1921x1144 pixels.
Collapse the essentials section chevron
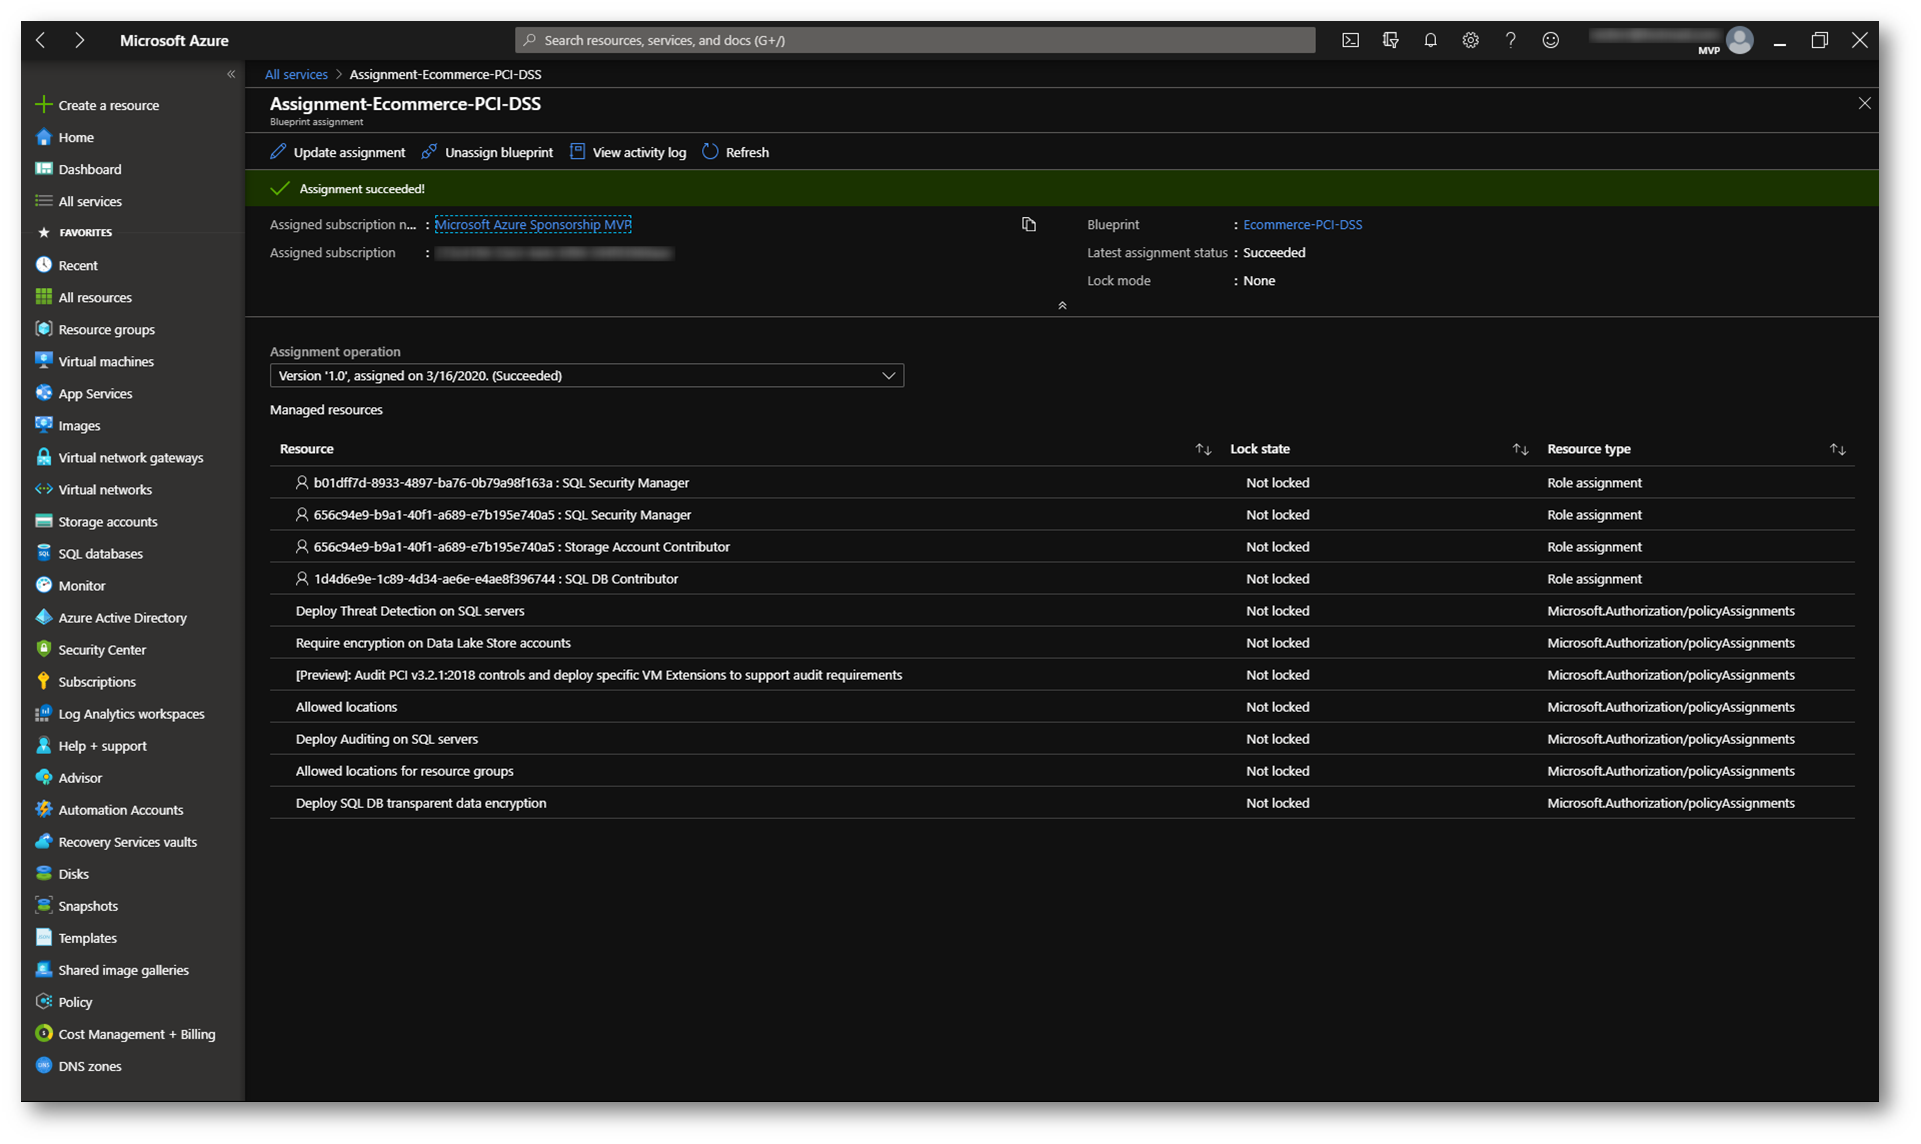tap(1062, 305)
